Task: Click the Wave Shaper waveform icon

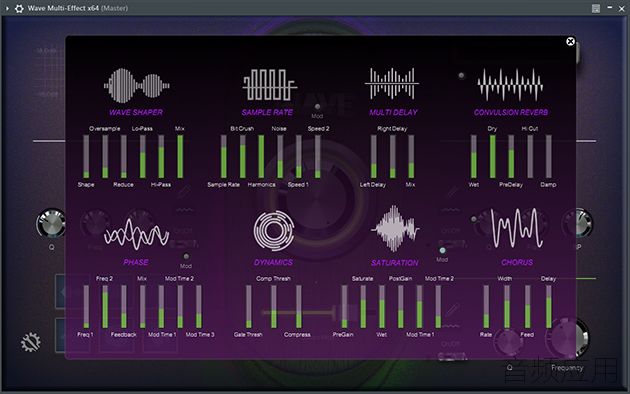Action: click(137, 86)
